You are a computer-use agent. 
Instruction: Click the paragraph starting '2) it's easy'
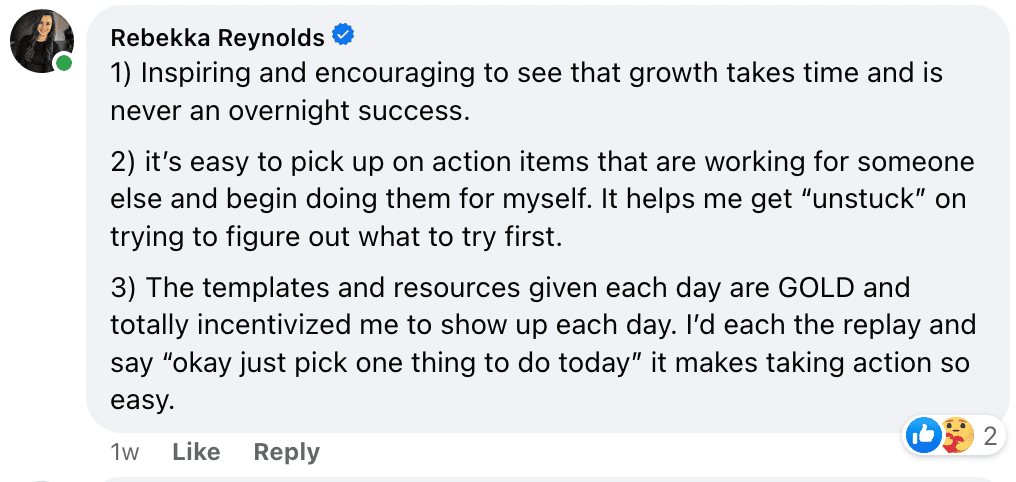[x=542, y=199]
